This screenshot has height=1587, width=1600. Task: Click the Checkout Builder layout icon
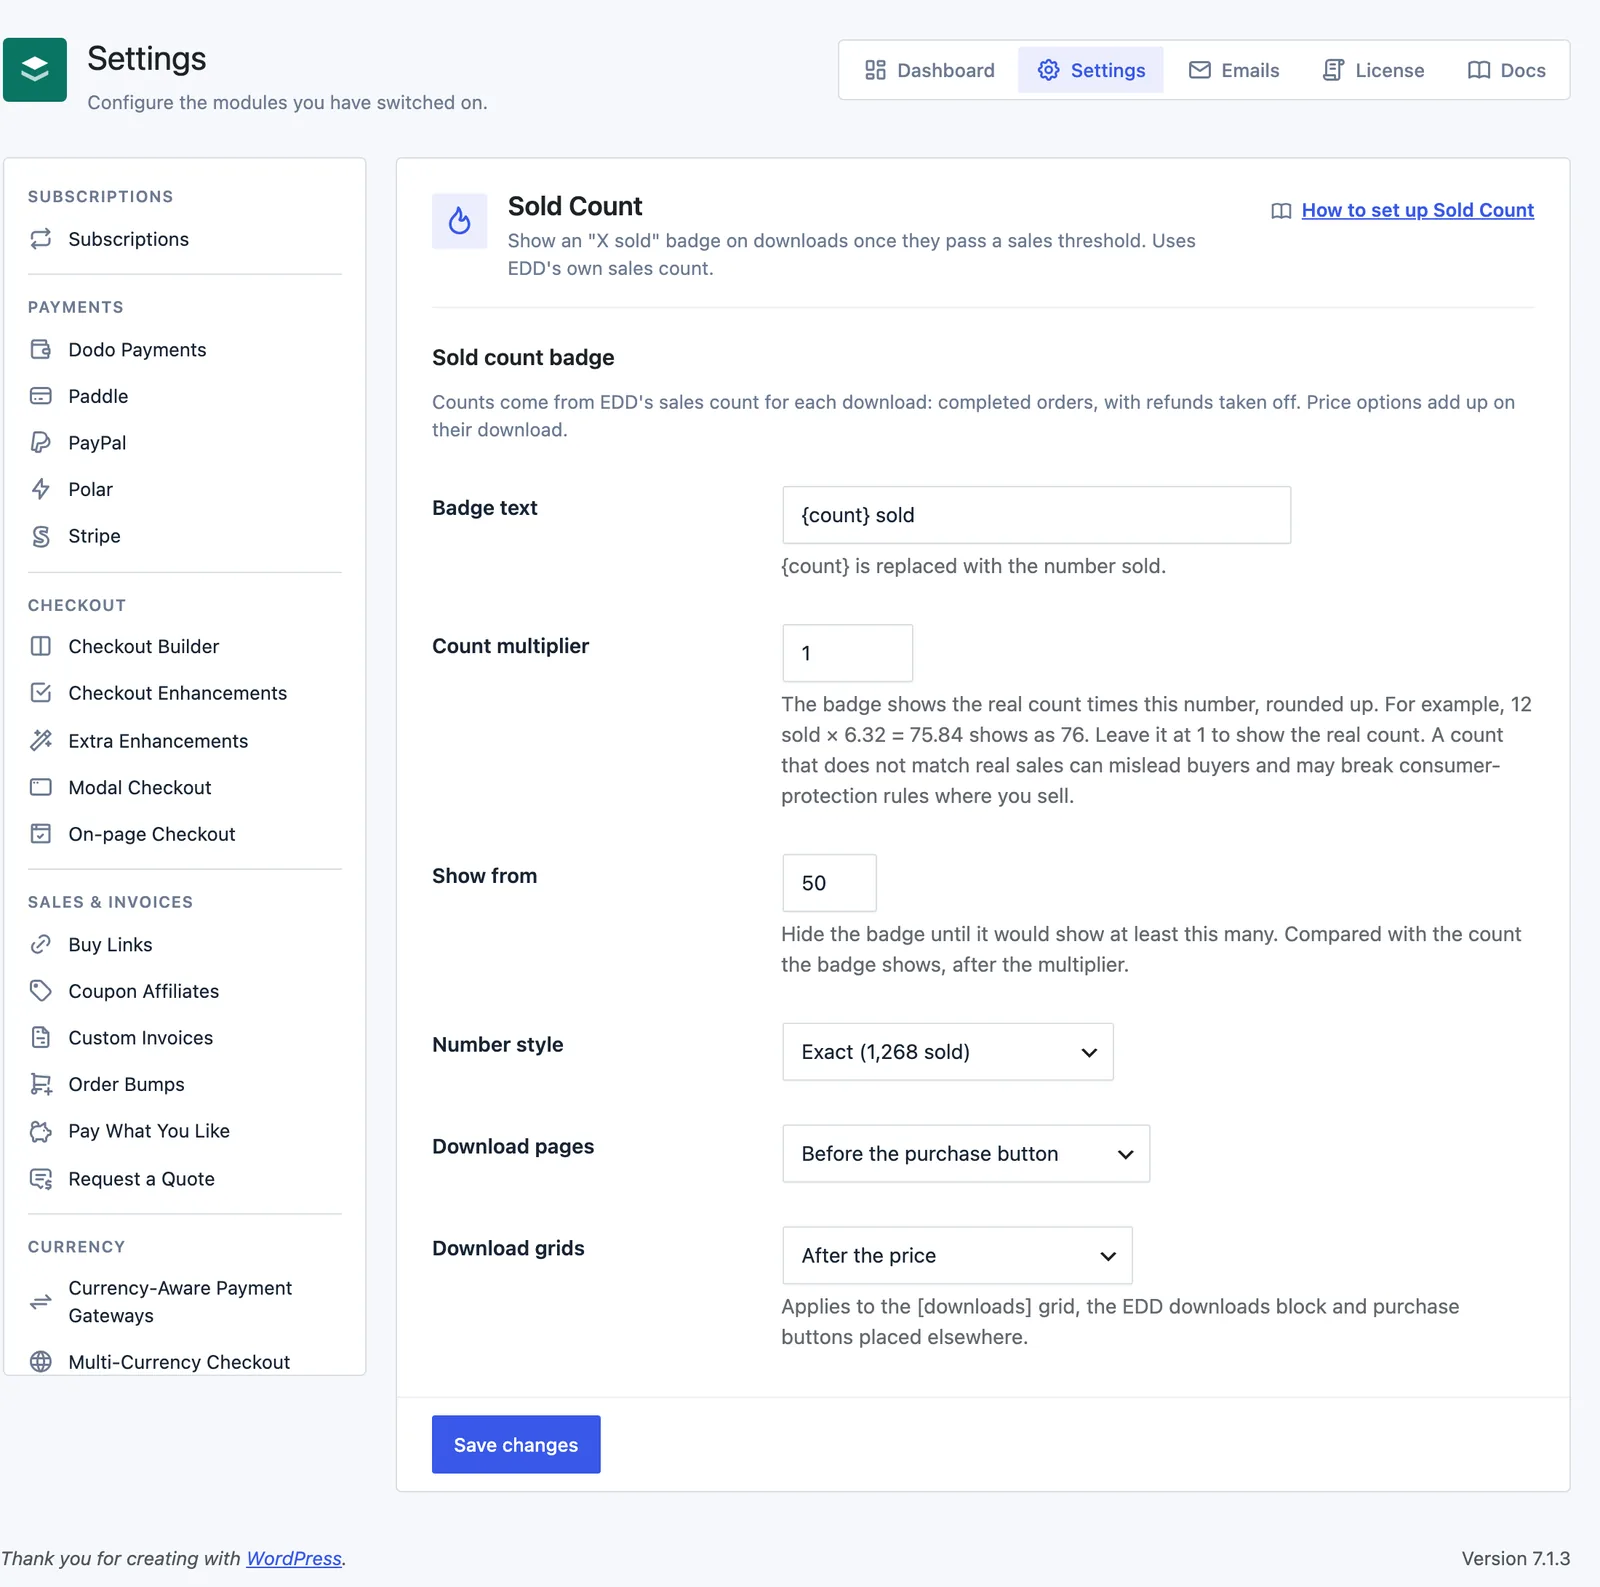(41, 646)
